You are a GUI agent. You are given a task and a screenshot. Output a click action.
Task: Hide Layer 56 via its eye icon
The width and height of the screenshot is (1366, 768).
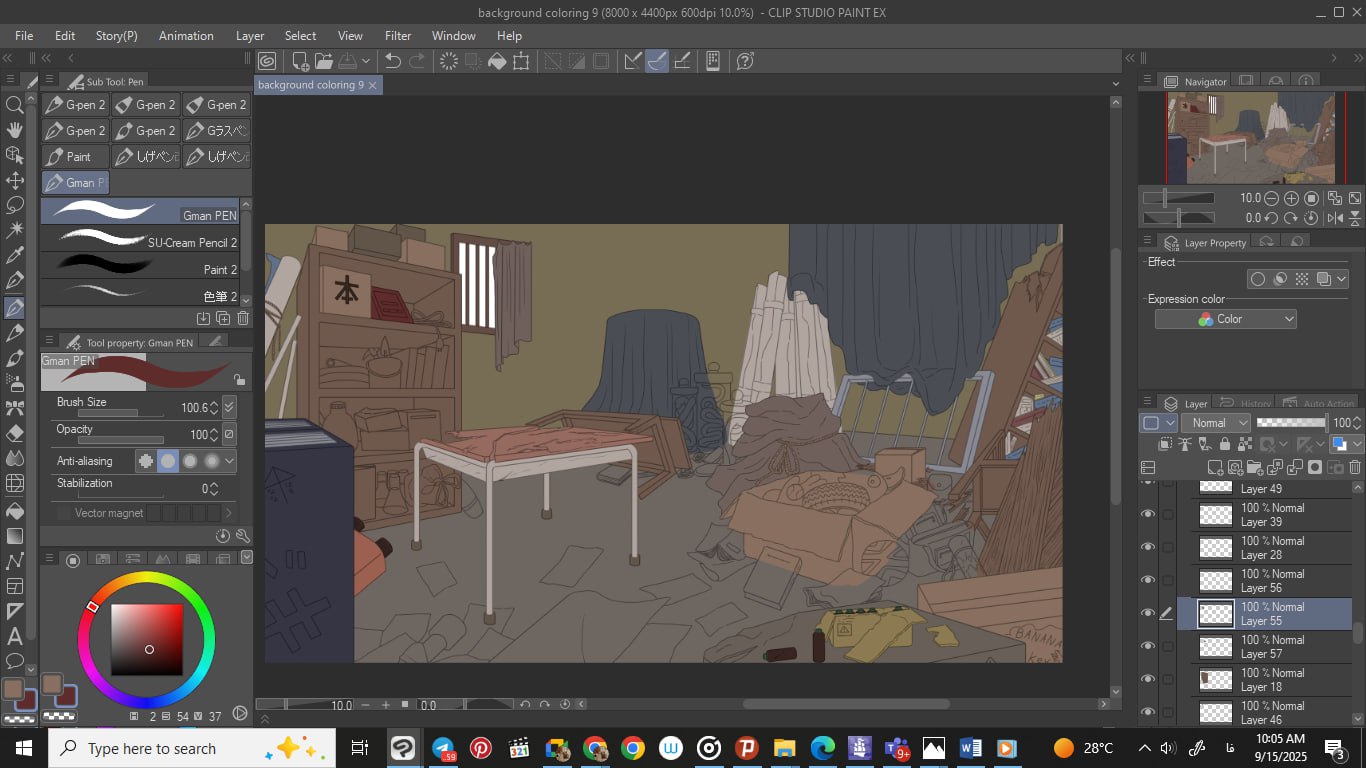pos(1147,580)
